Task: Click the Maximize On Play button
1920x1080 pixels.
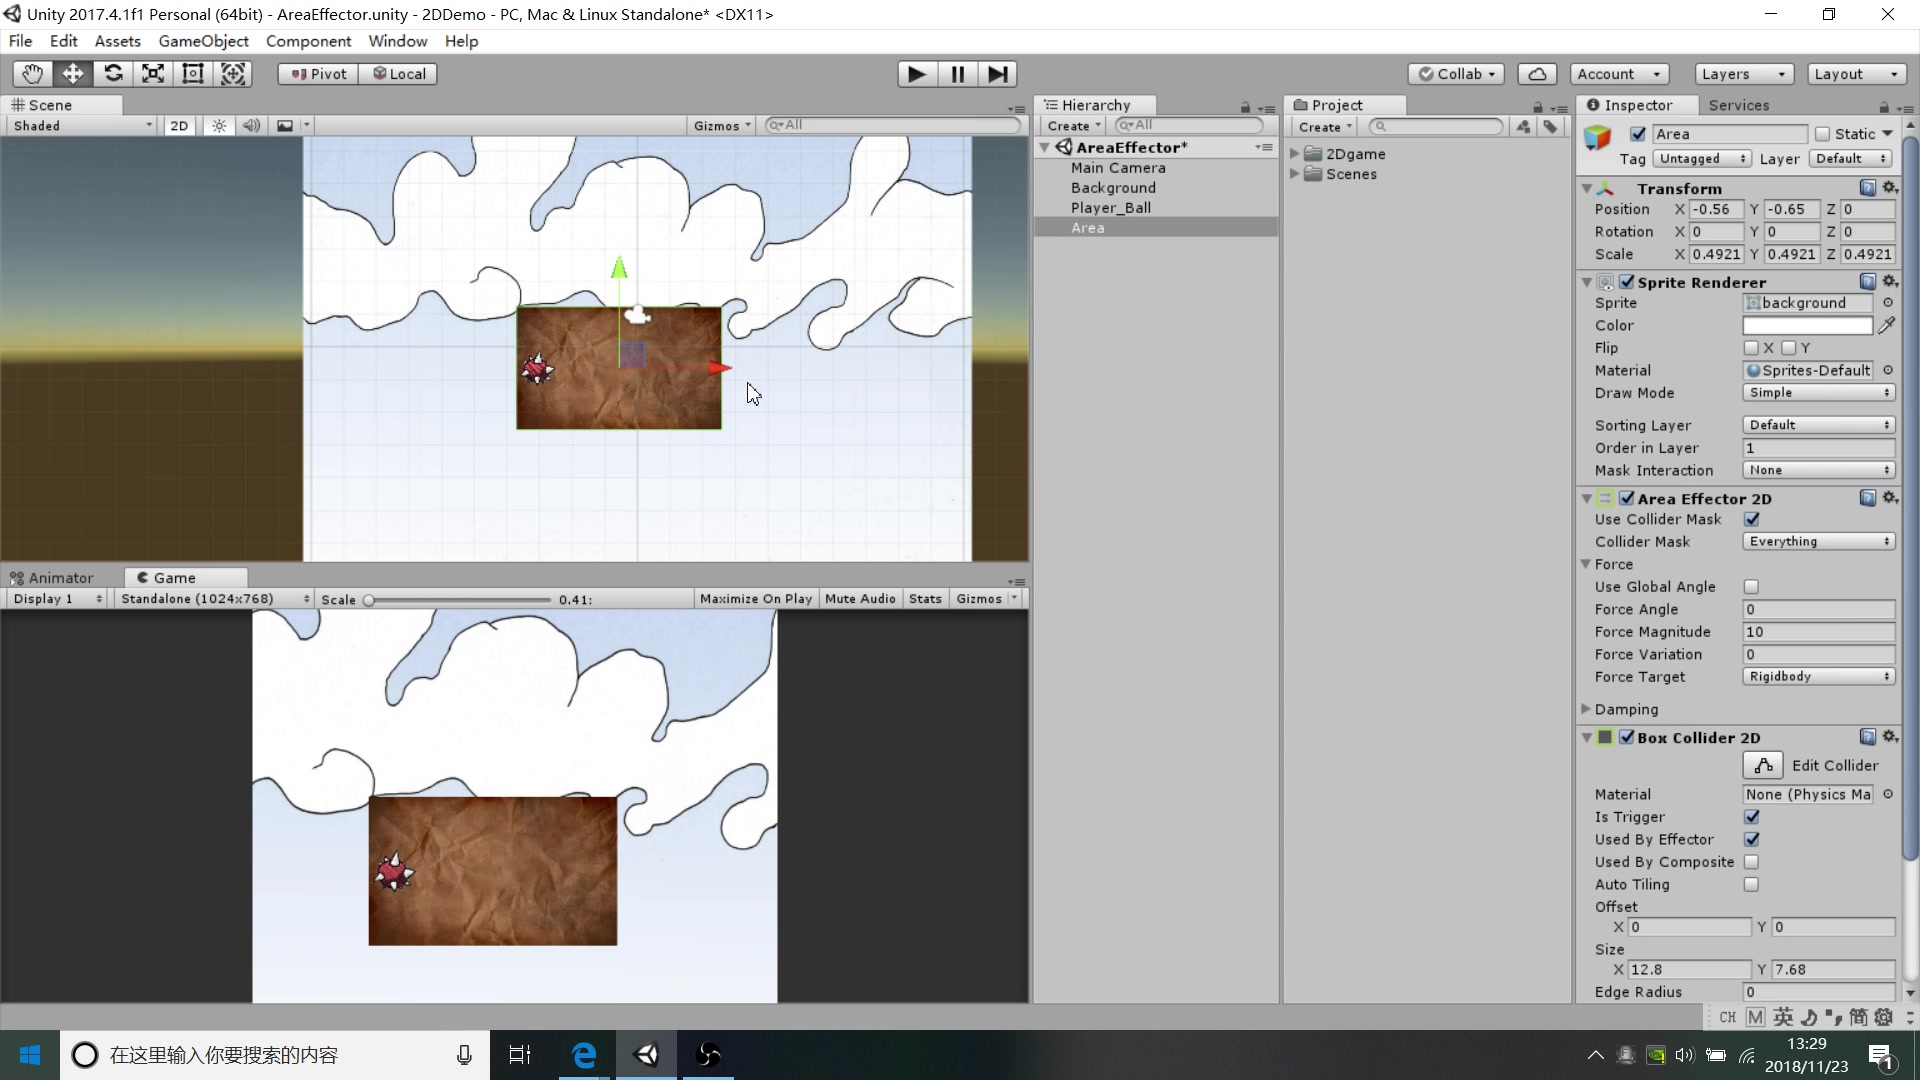Action: [x=755, y=599]
